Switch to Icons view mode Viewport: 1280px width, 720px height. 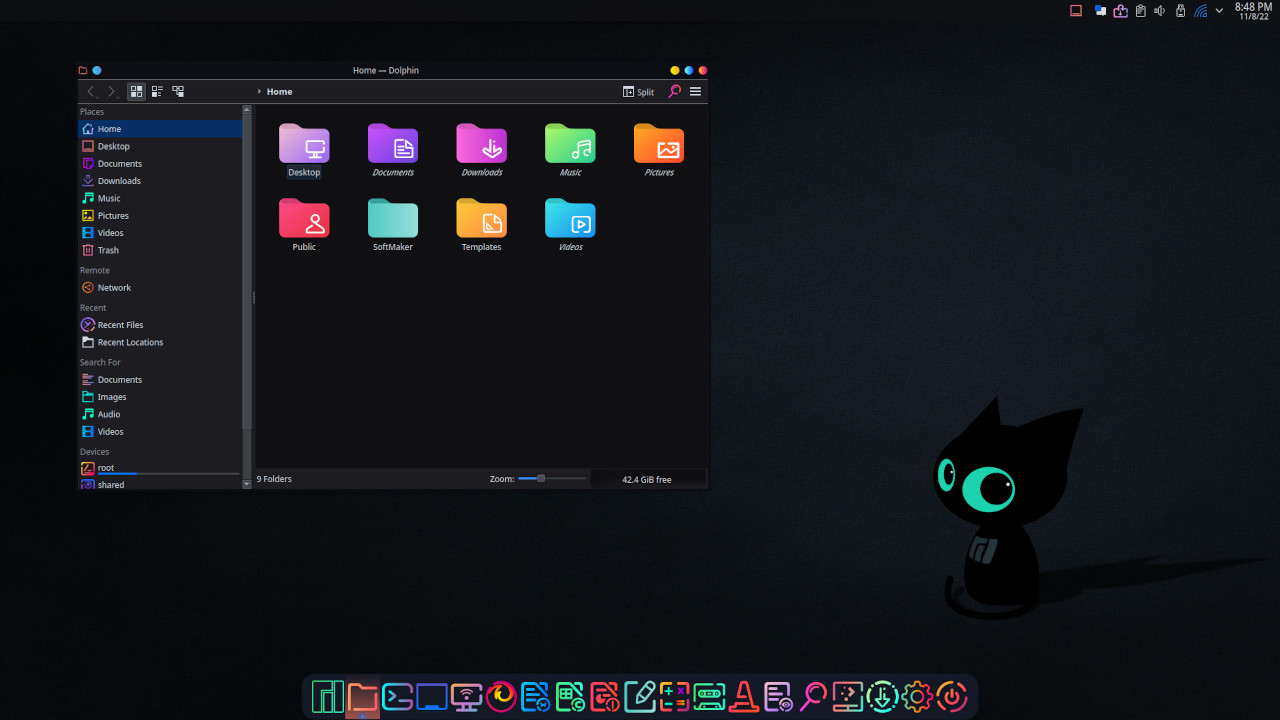[x=137, y=91]
